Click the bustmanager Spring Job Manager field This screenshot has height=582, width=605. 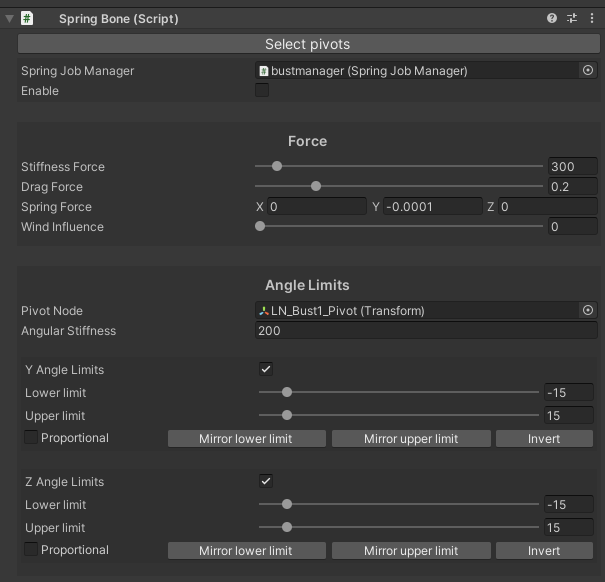point(417,71)
